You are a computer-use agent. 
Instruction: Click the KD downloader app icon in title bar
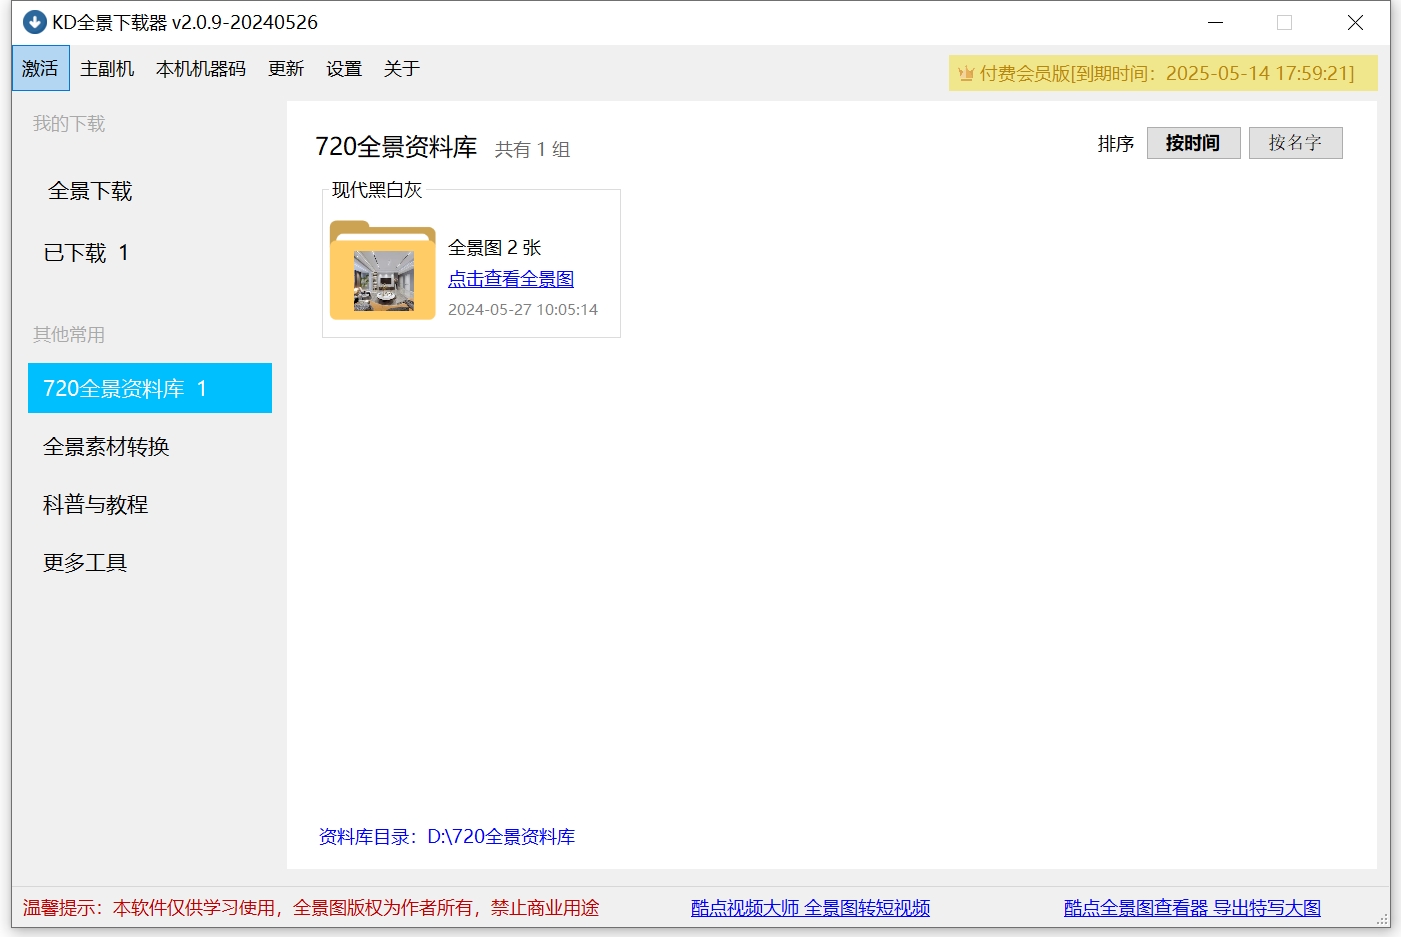coord(34,22)
